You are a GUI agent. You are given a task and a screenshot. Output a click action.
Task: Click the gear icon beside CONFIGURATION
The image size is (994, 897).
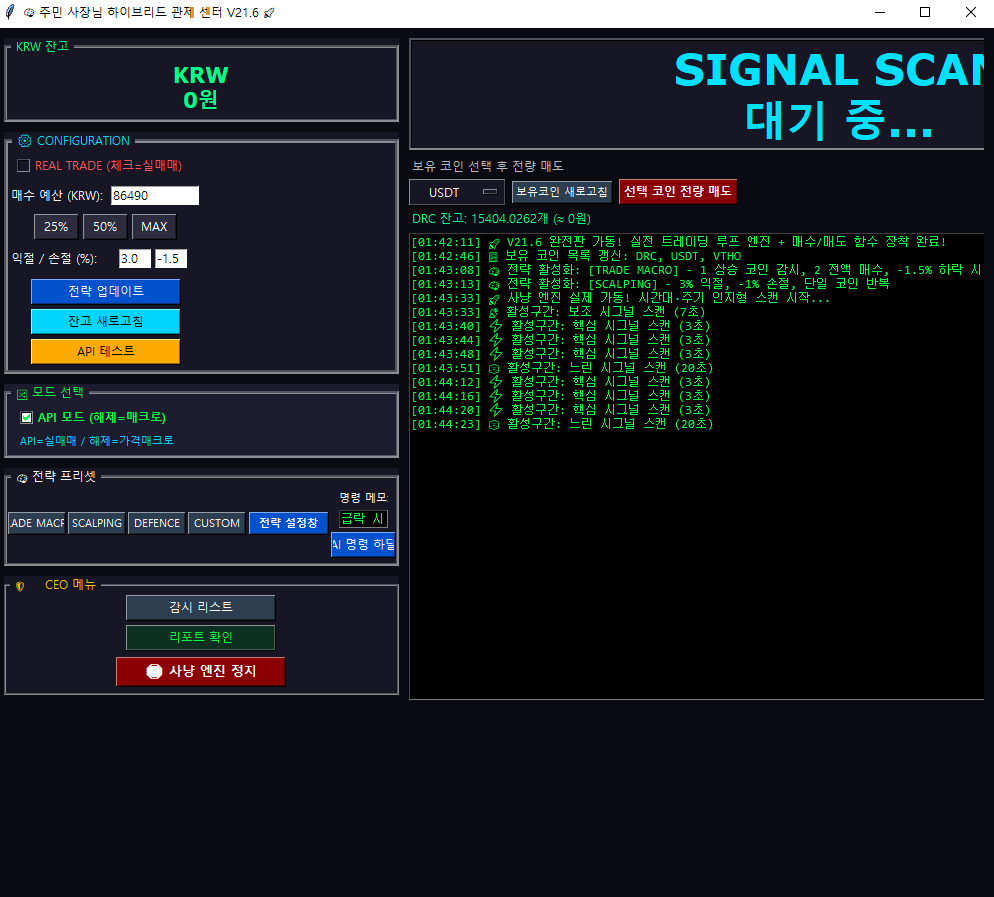click(x=25, y=141)
